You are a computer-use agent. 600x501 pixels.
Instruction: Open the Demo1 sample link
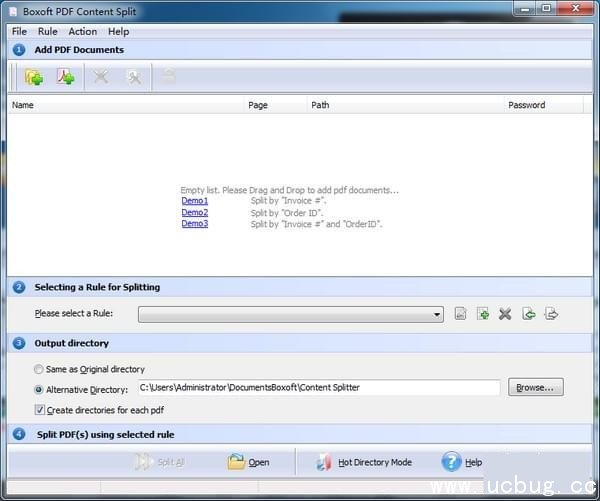pos(194,201)
